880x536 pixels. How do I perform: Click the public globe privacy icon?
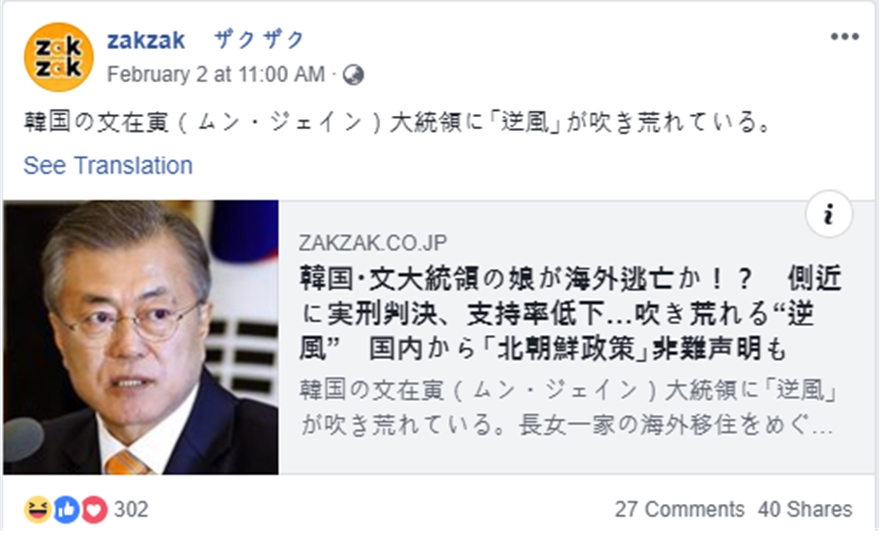353,75
